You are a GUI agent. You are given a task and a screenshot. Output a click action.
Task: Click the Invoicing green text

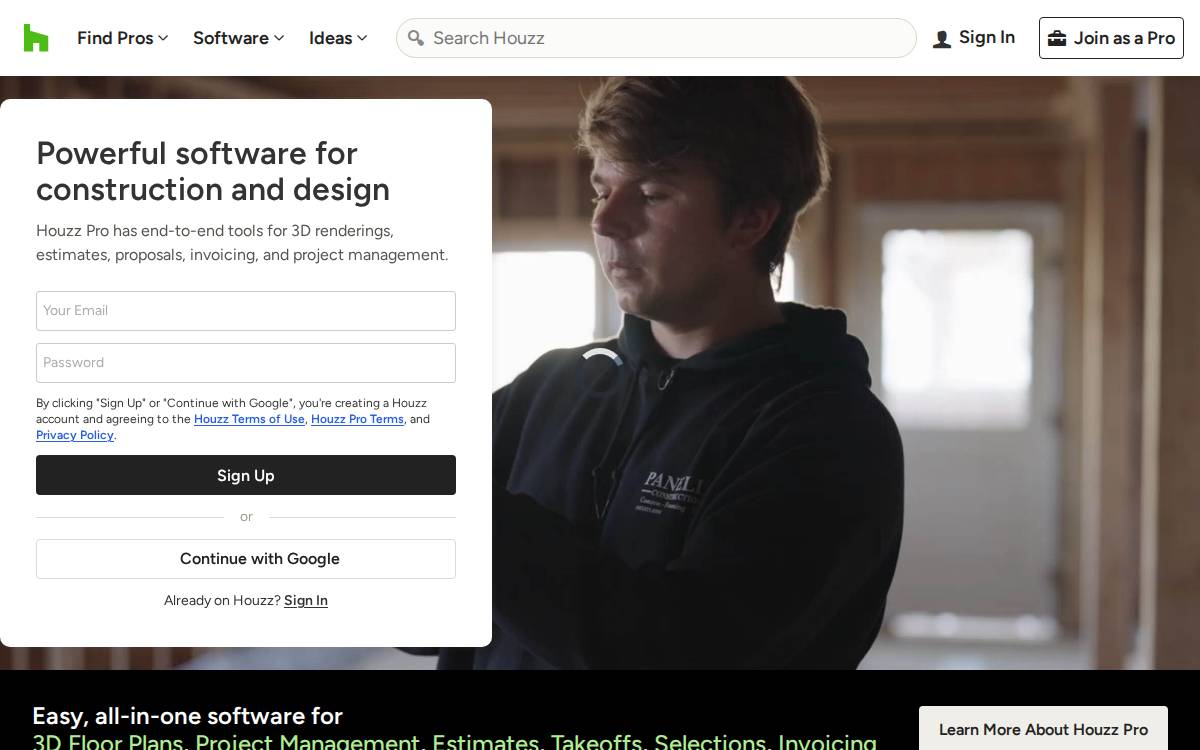click(x=827, y=741)
